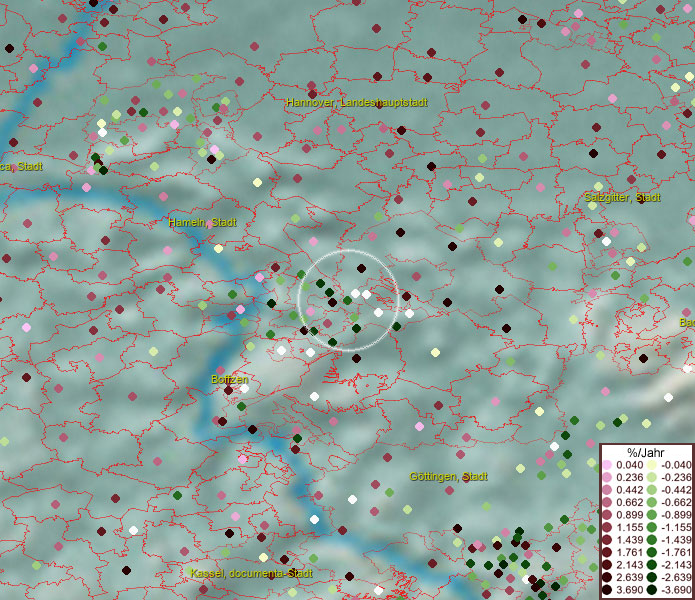695x600 pixels.
Task: Click the 0.442 pink legend swatch
Action: (607, 490)
